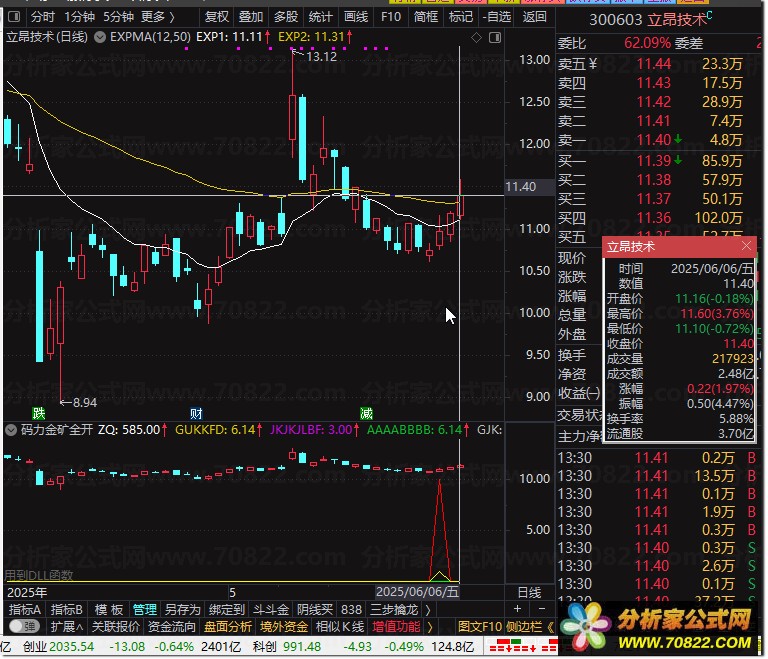
Task: Click the 返回 button
Action: 534,17
